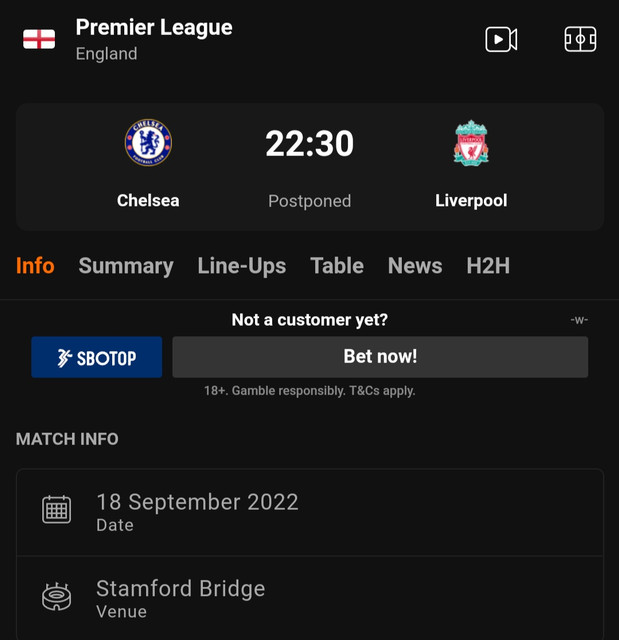The height and width of the screenshot is (640, 619).
Task: Click the Bet now! button
Action: coord(380,357)
